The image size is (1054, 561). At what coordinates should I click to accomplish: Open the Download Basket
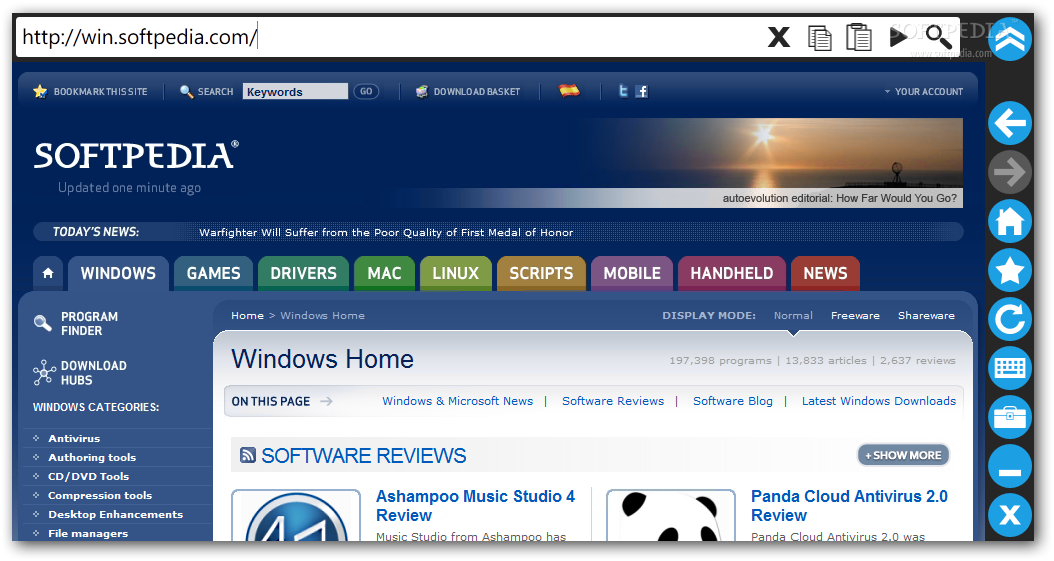(x=468, y=91)
